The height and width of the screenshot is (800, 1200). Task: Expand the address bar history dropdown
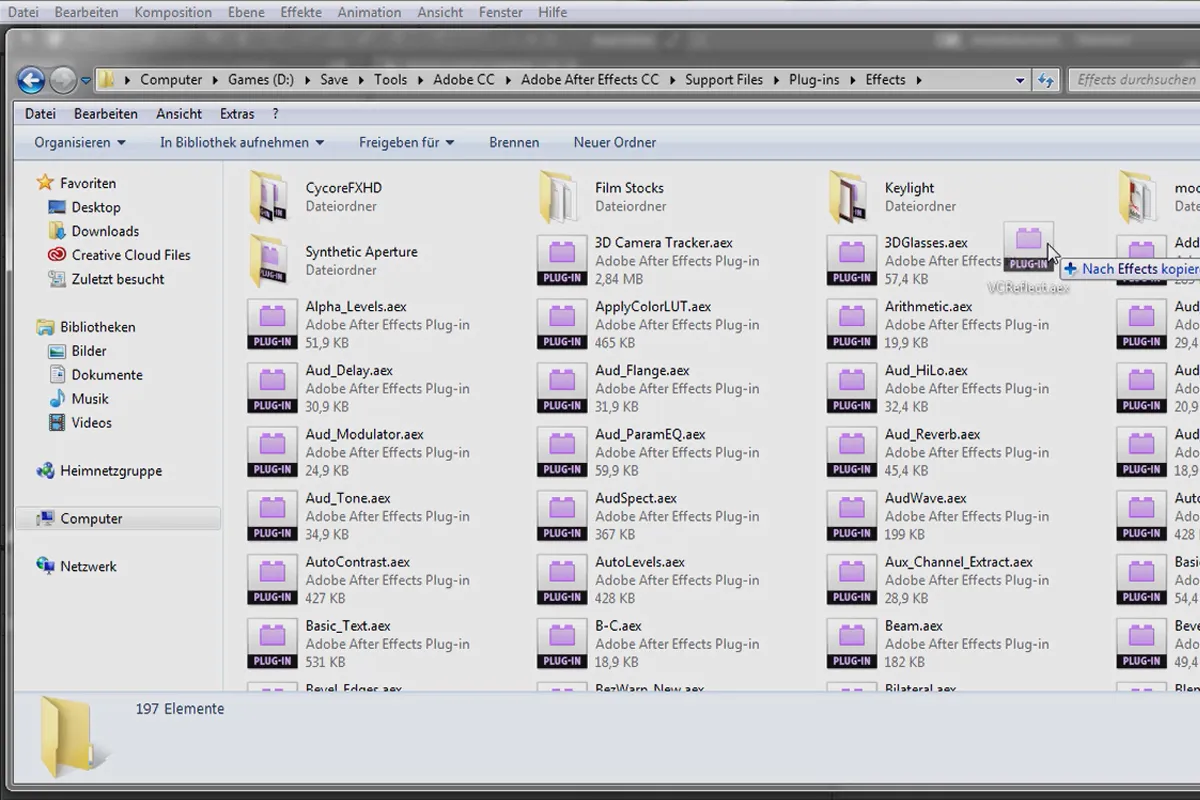(1020, 80)
